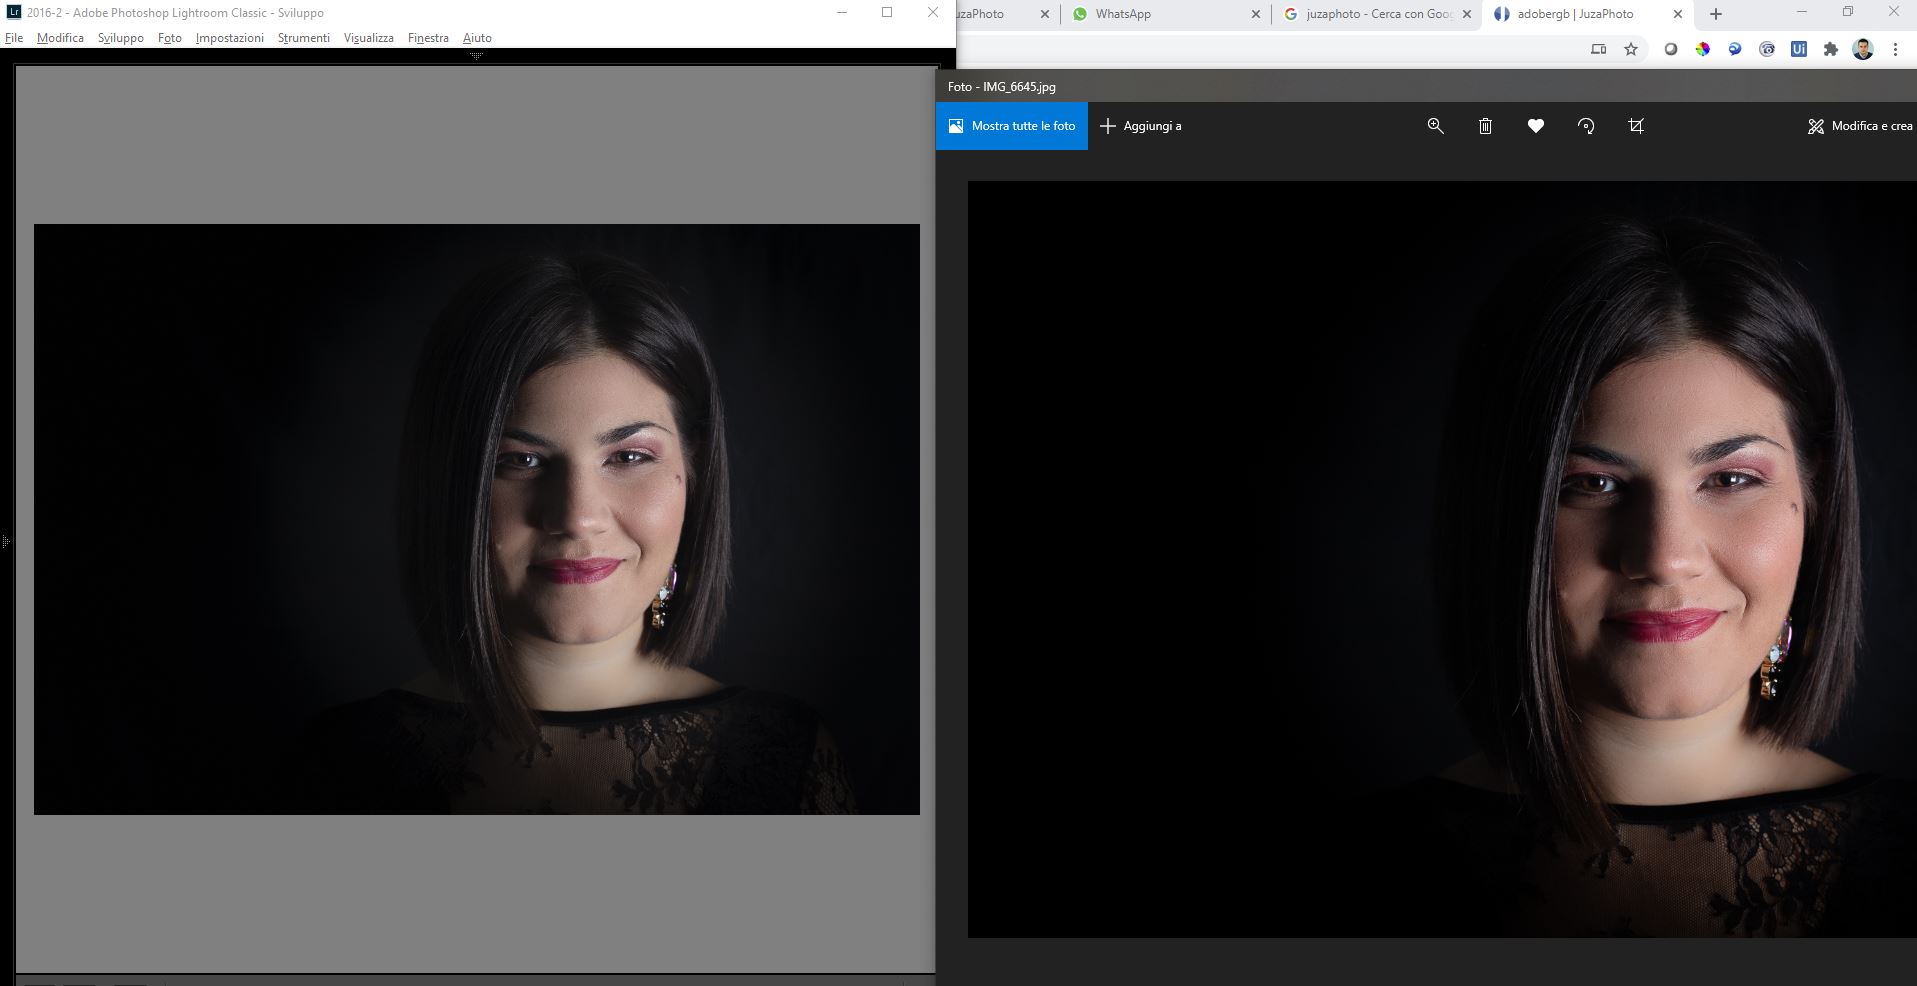Delete IMG_6645.jpg with the trash icon
1917x986 pixels.
1485,126
